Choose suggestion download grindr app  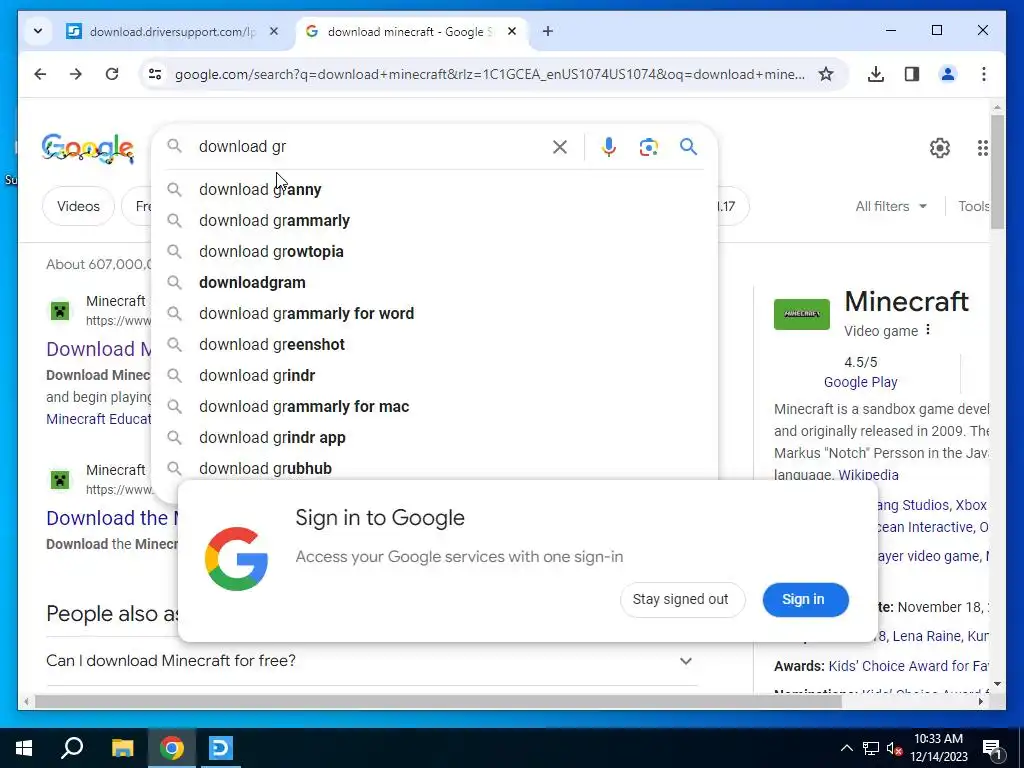434,438
